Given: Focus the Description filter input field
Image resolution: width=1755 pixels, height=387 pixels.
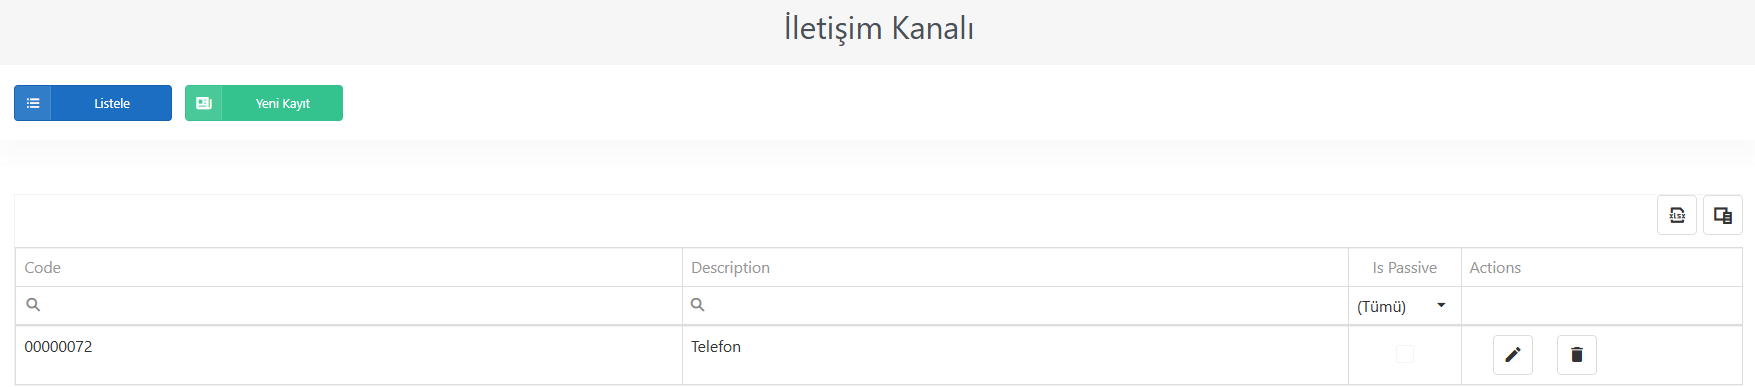Looking at the screenshot, I should (x=1015, y=306).
